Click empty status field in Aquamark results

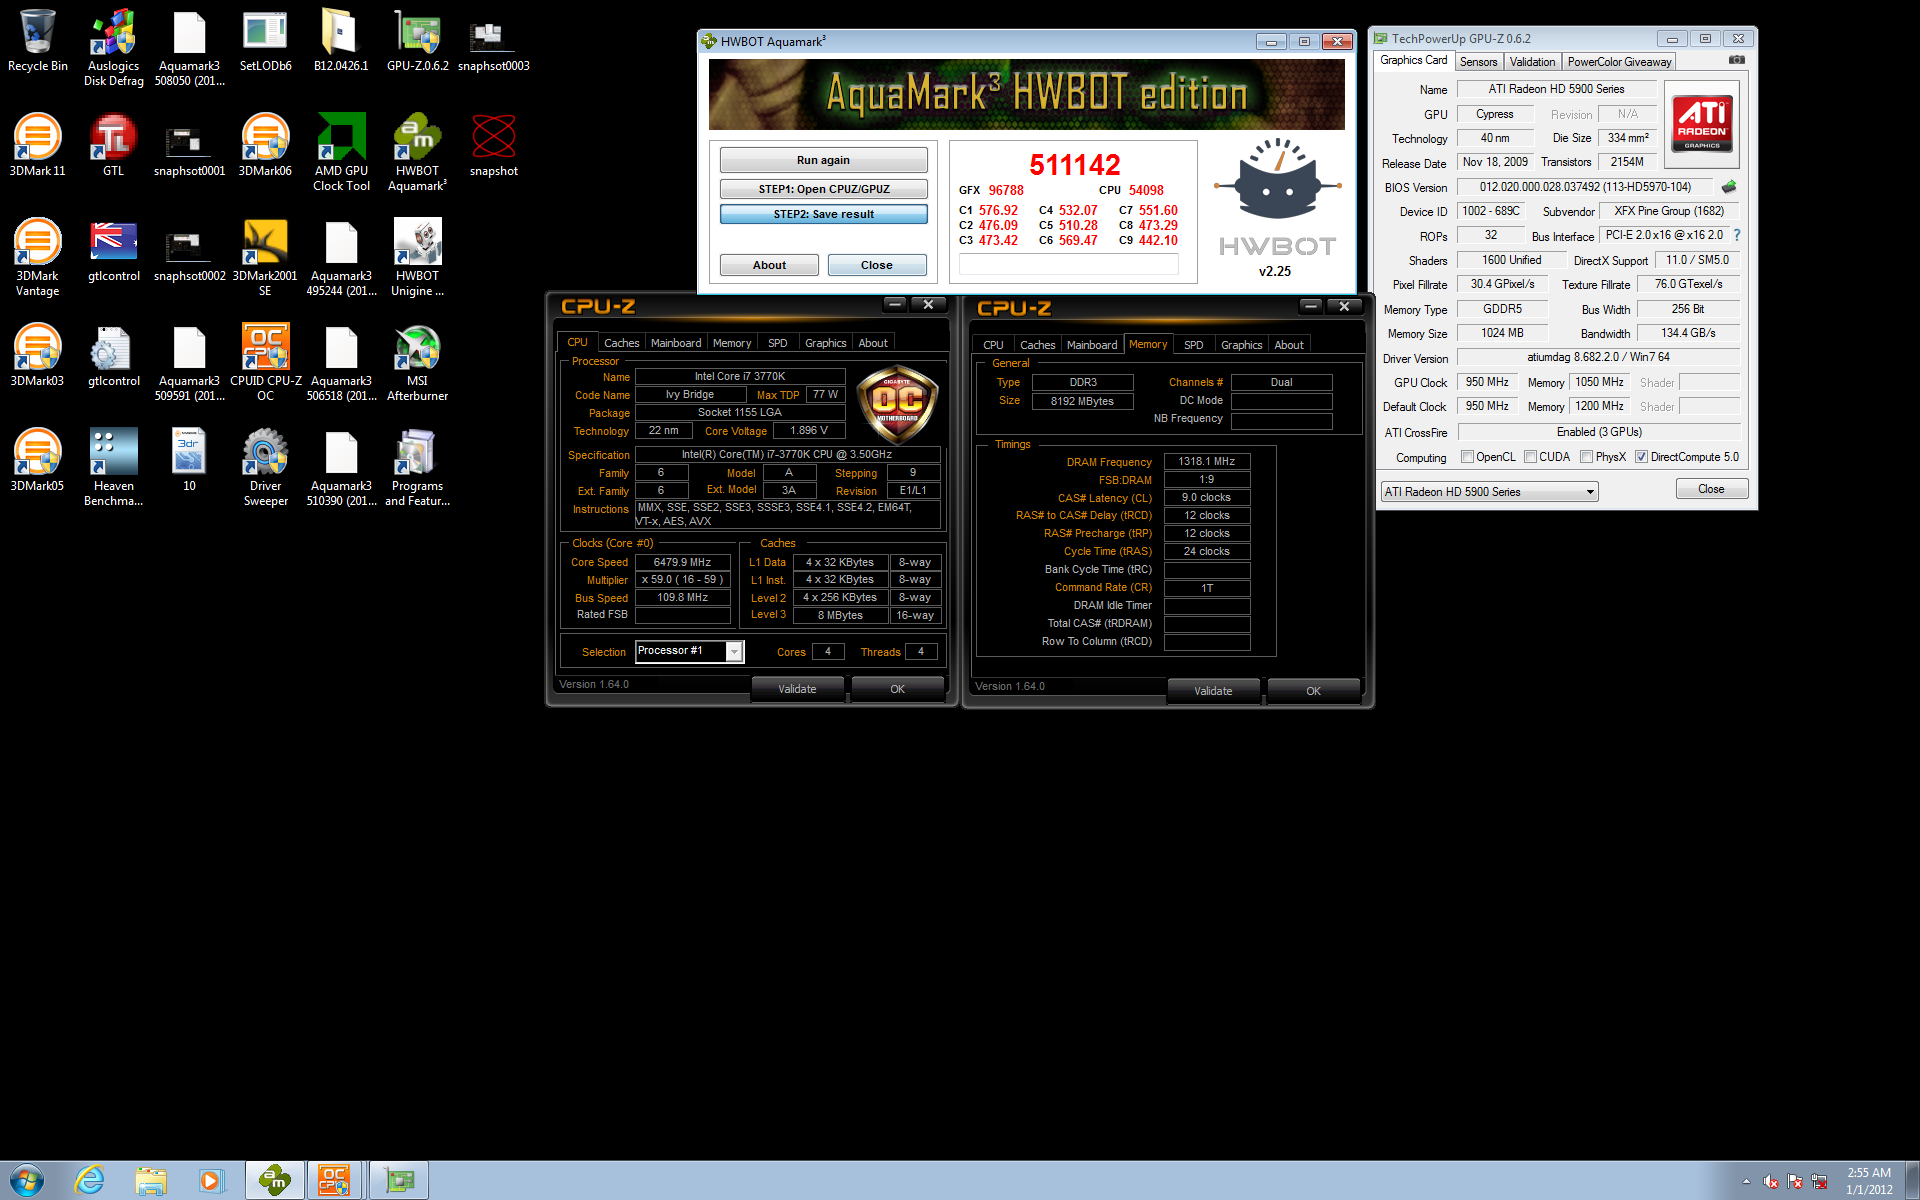tap(1068, 264)
